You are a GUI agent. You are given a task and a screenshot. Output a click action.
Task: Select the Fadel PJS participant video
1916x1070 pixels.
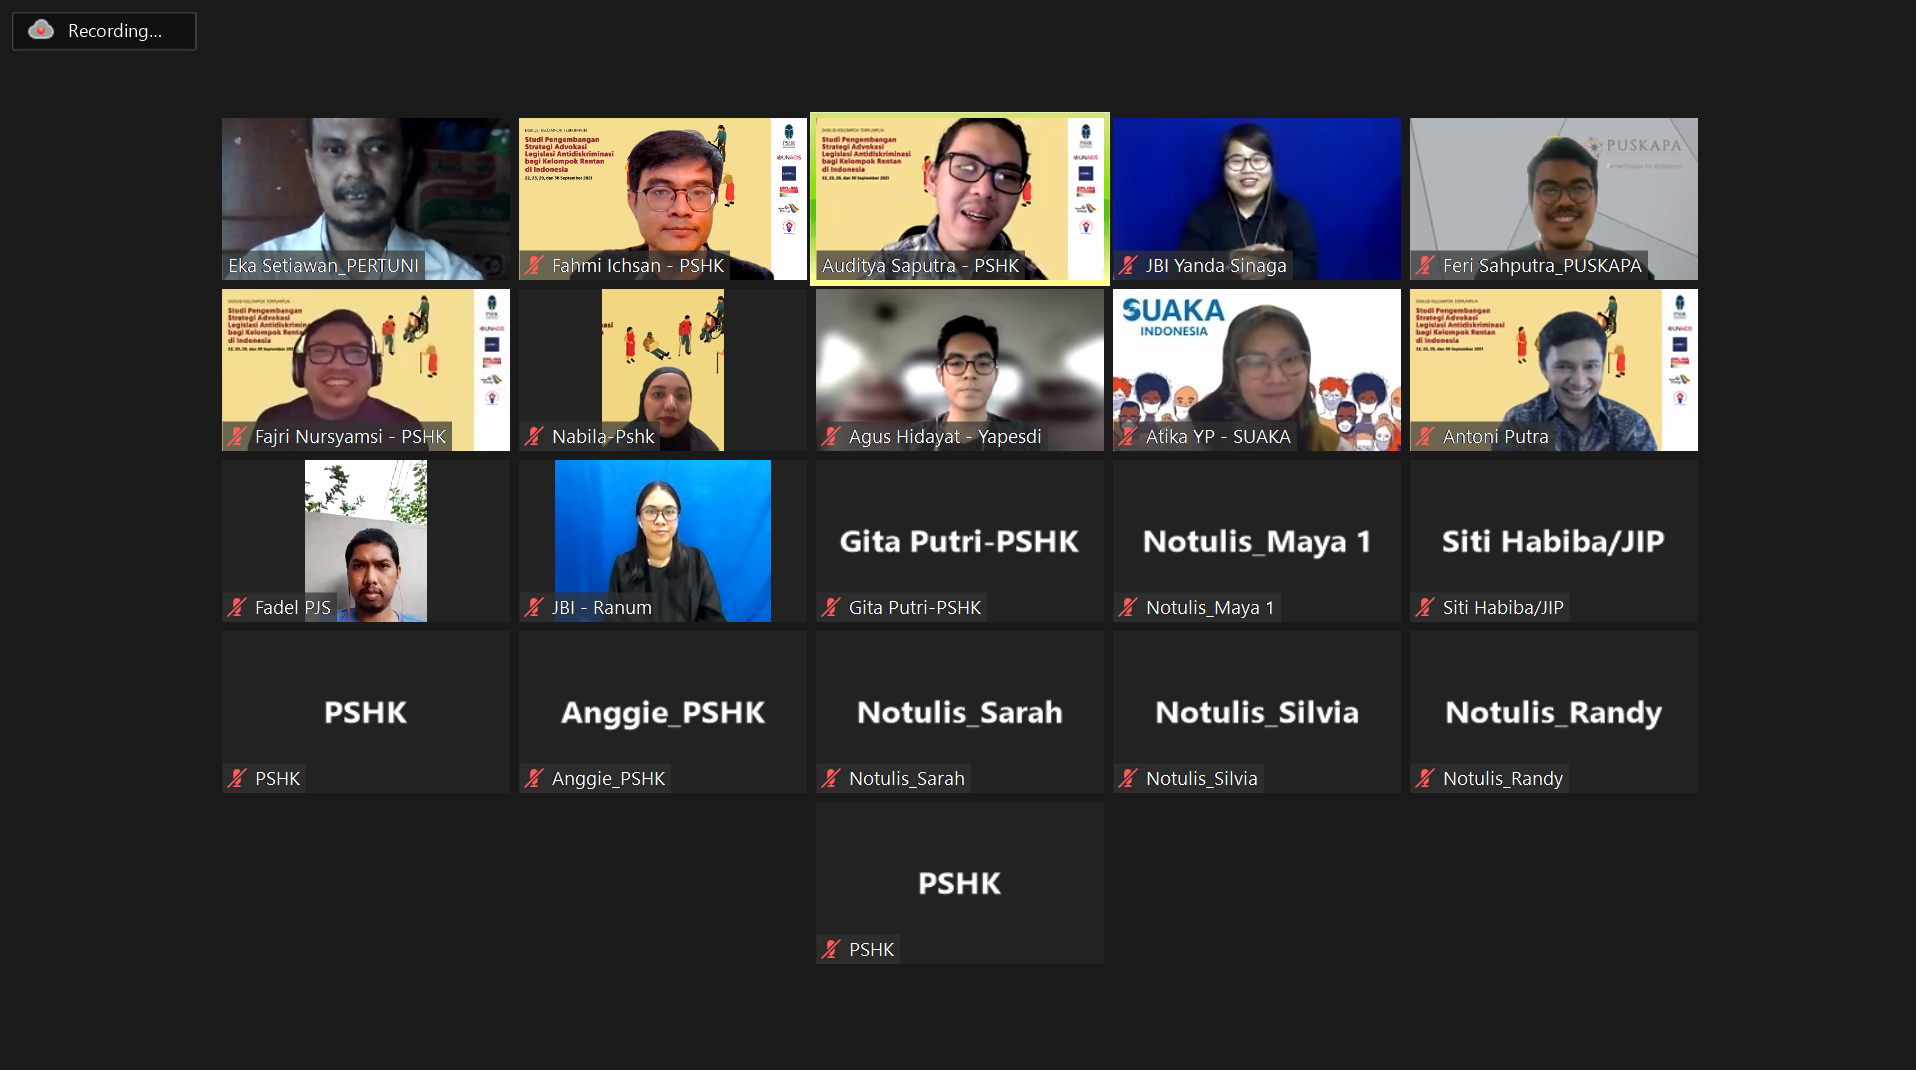pos(366,541)
